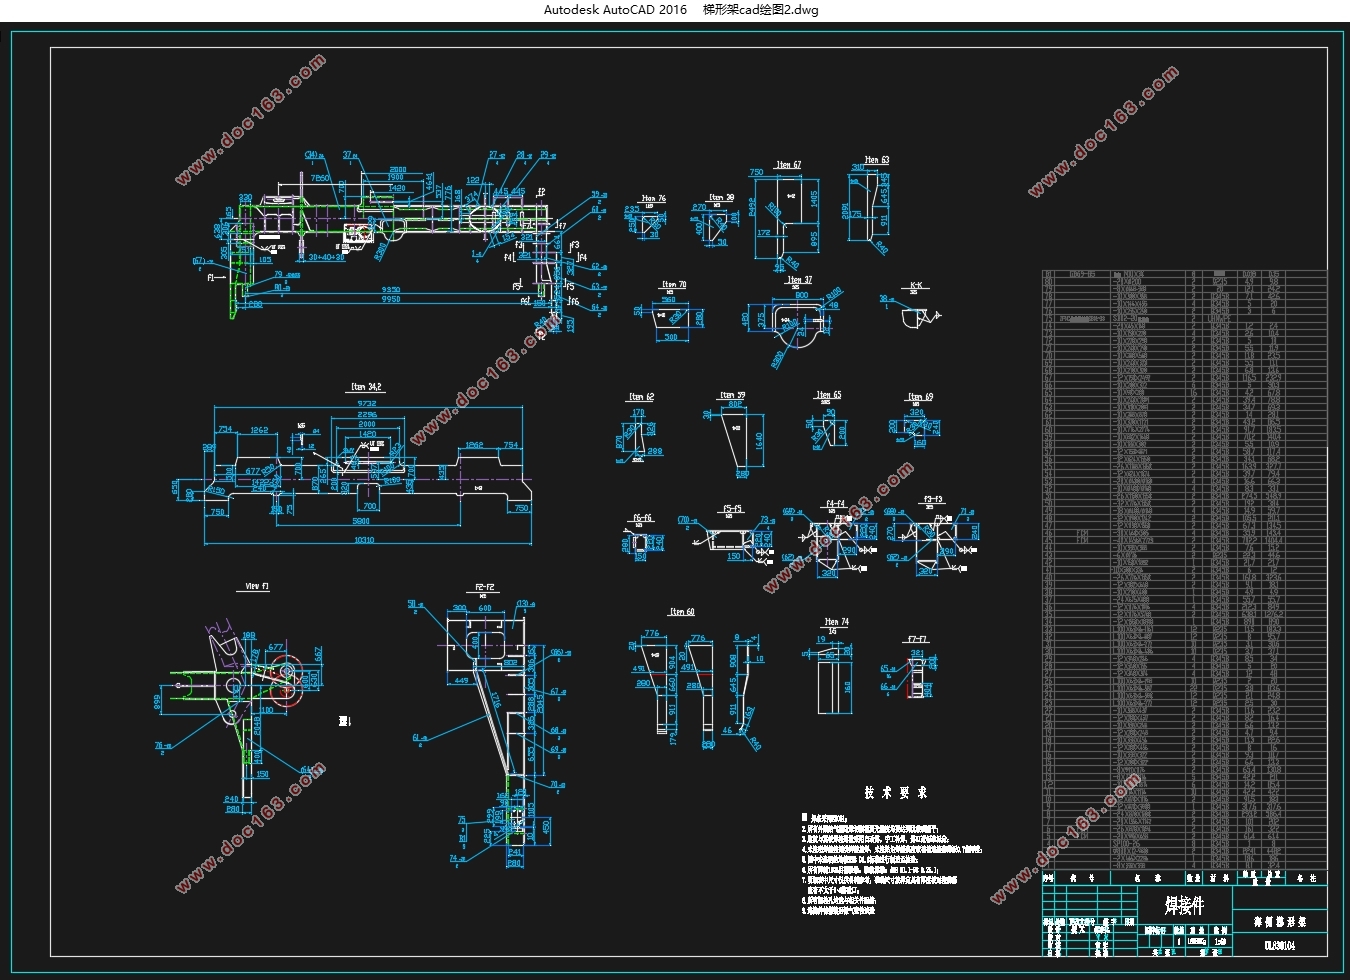Select the View F1 drawing label
Screen dimensions: 1350x980
pos(257,587)
